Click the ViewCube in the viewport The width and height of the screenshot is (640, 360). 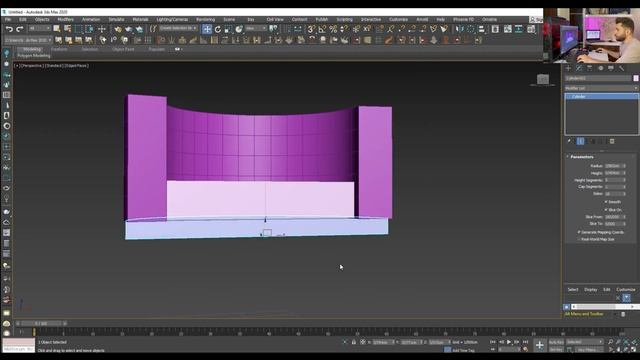[x=542, y=80]
